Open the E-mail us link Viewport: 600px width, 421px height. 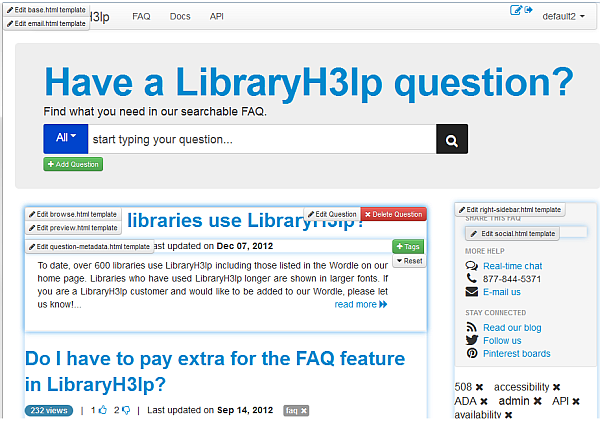[502, 292]
